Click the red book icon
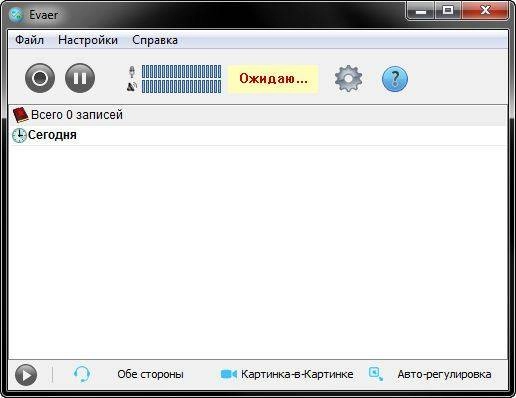This screenshot has width=516, height=398. [x=20, y=115]
